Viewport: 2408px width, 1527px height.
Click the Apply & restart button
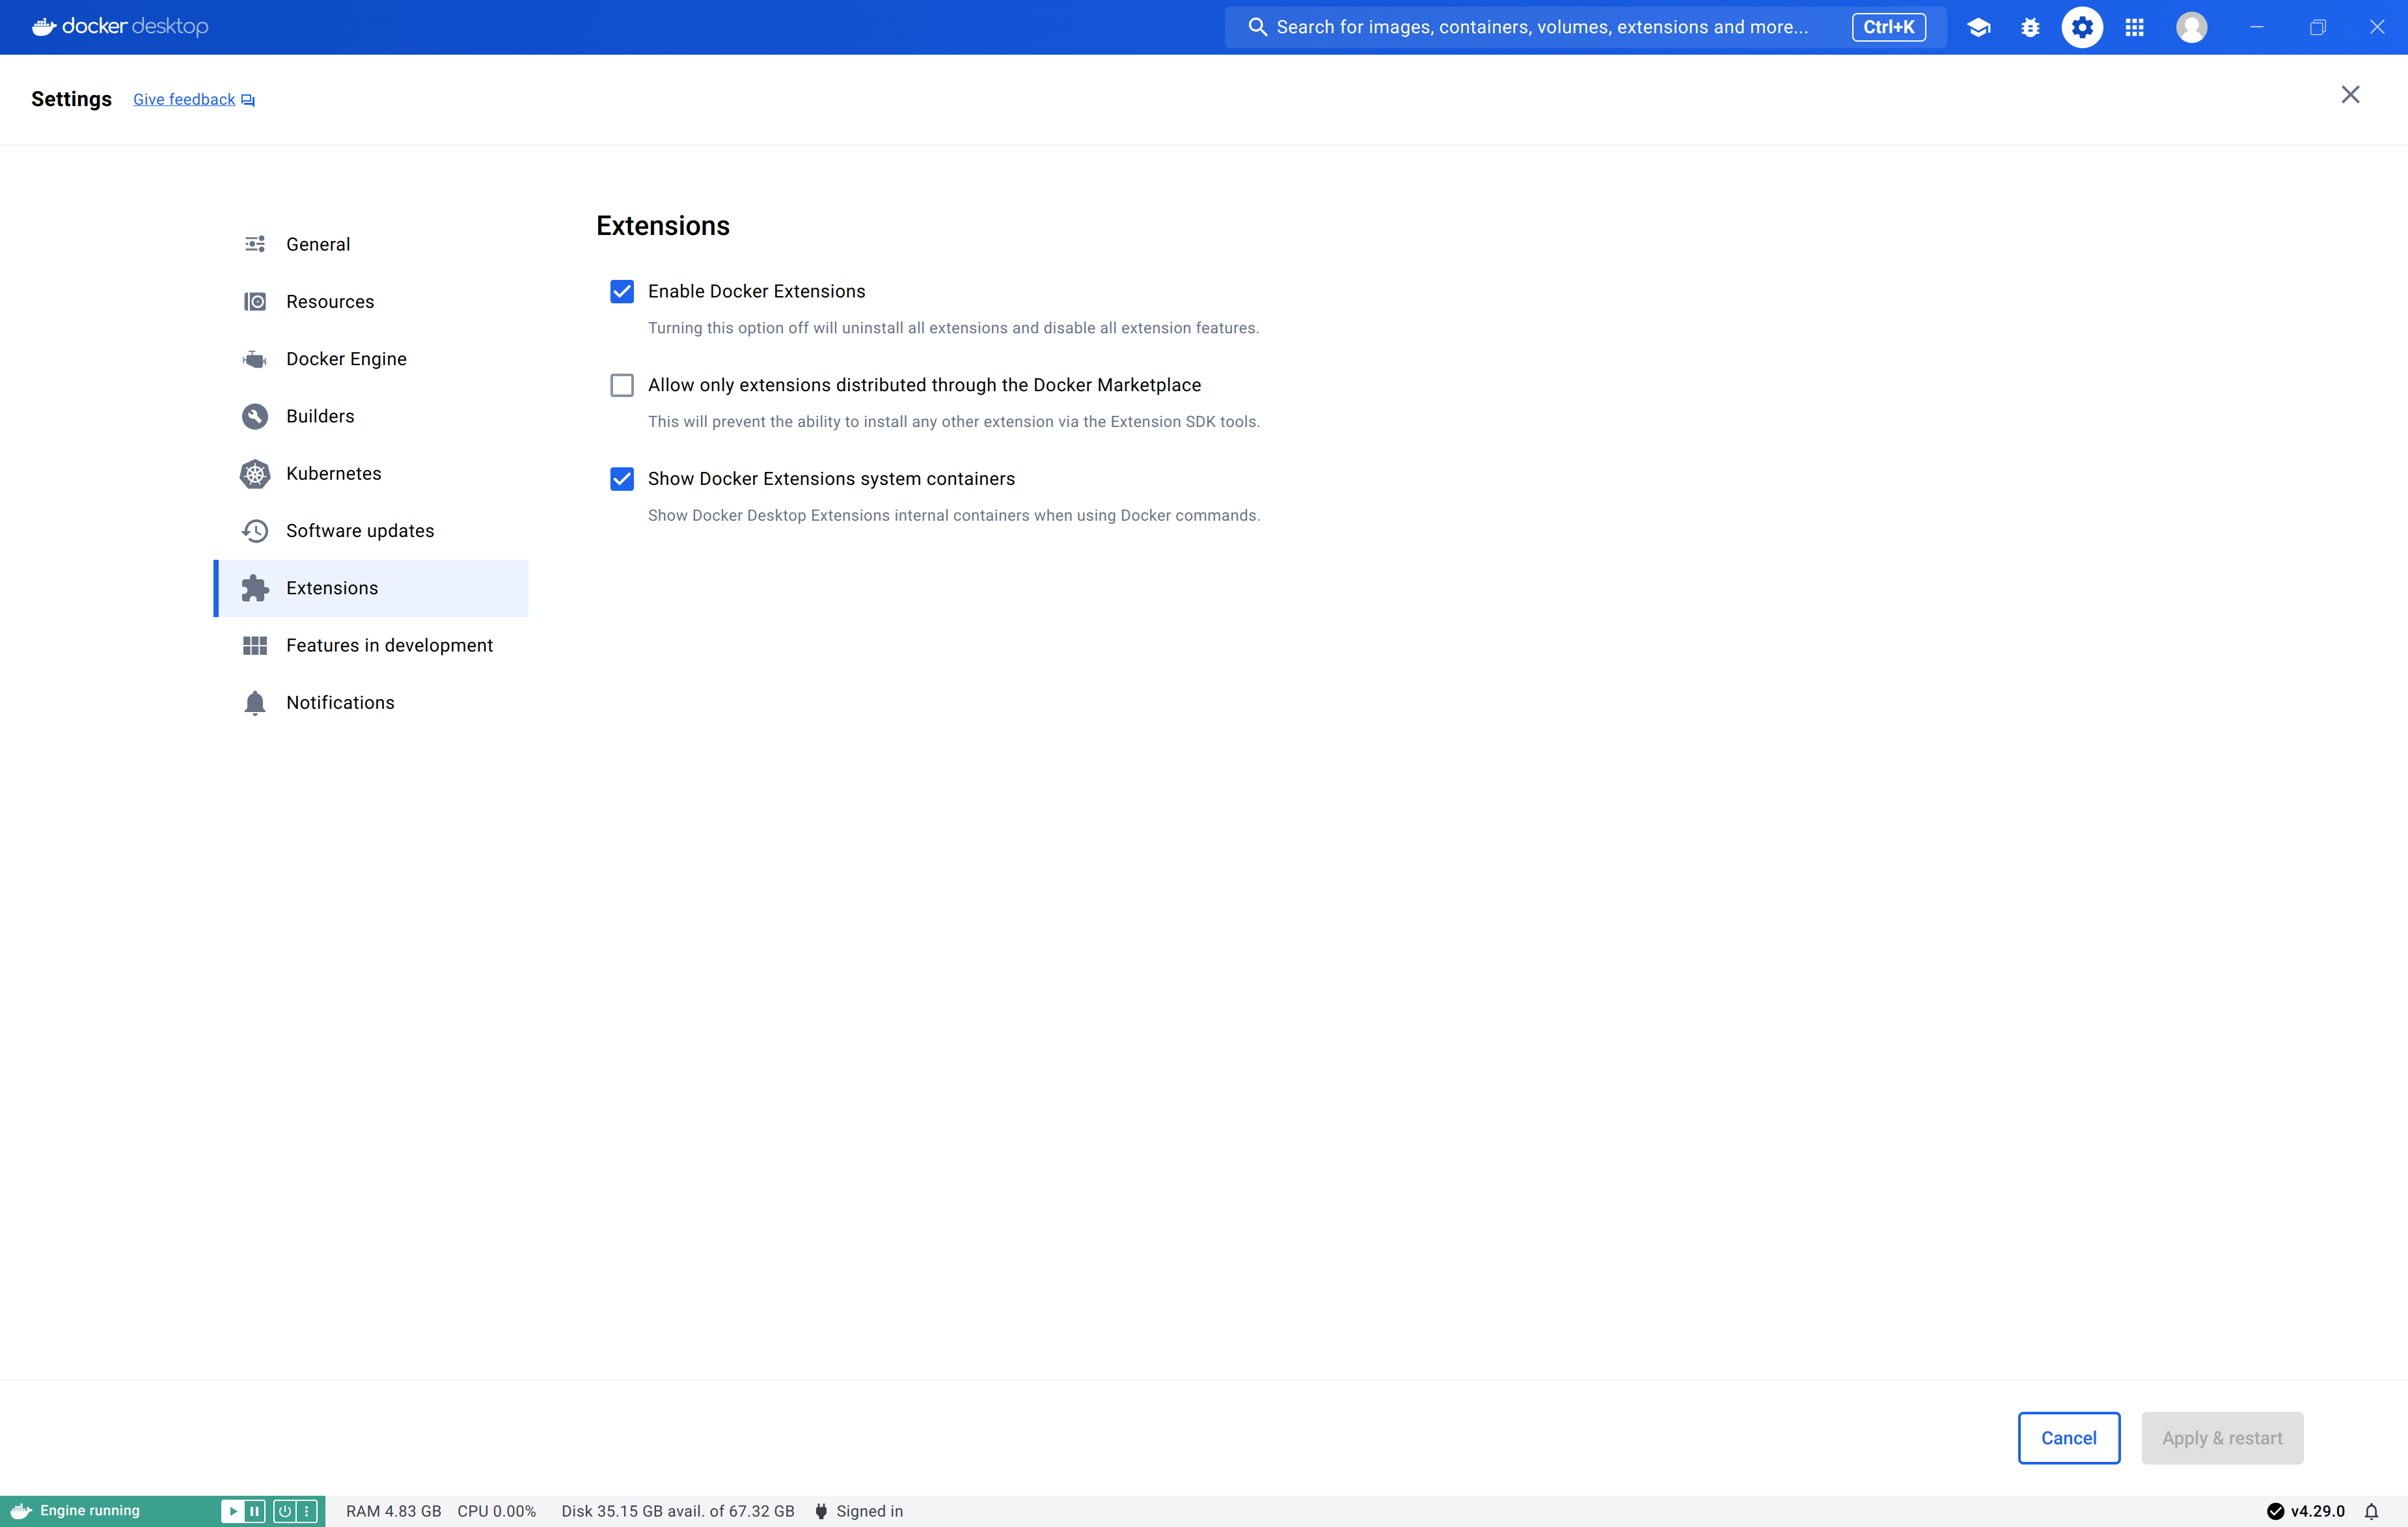click(x=2222, y=1438)
